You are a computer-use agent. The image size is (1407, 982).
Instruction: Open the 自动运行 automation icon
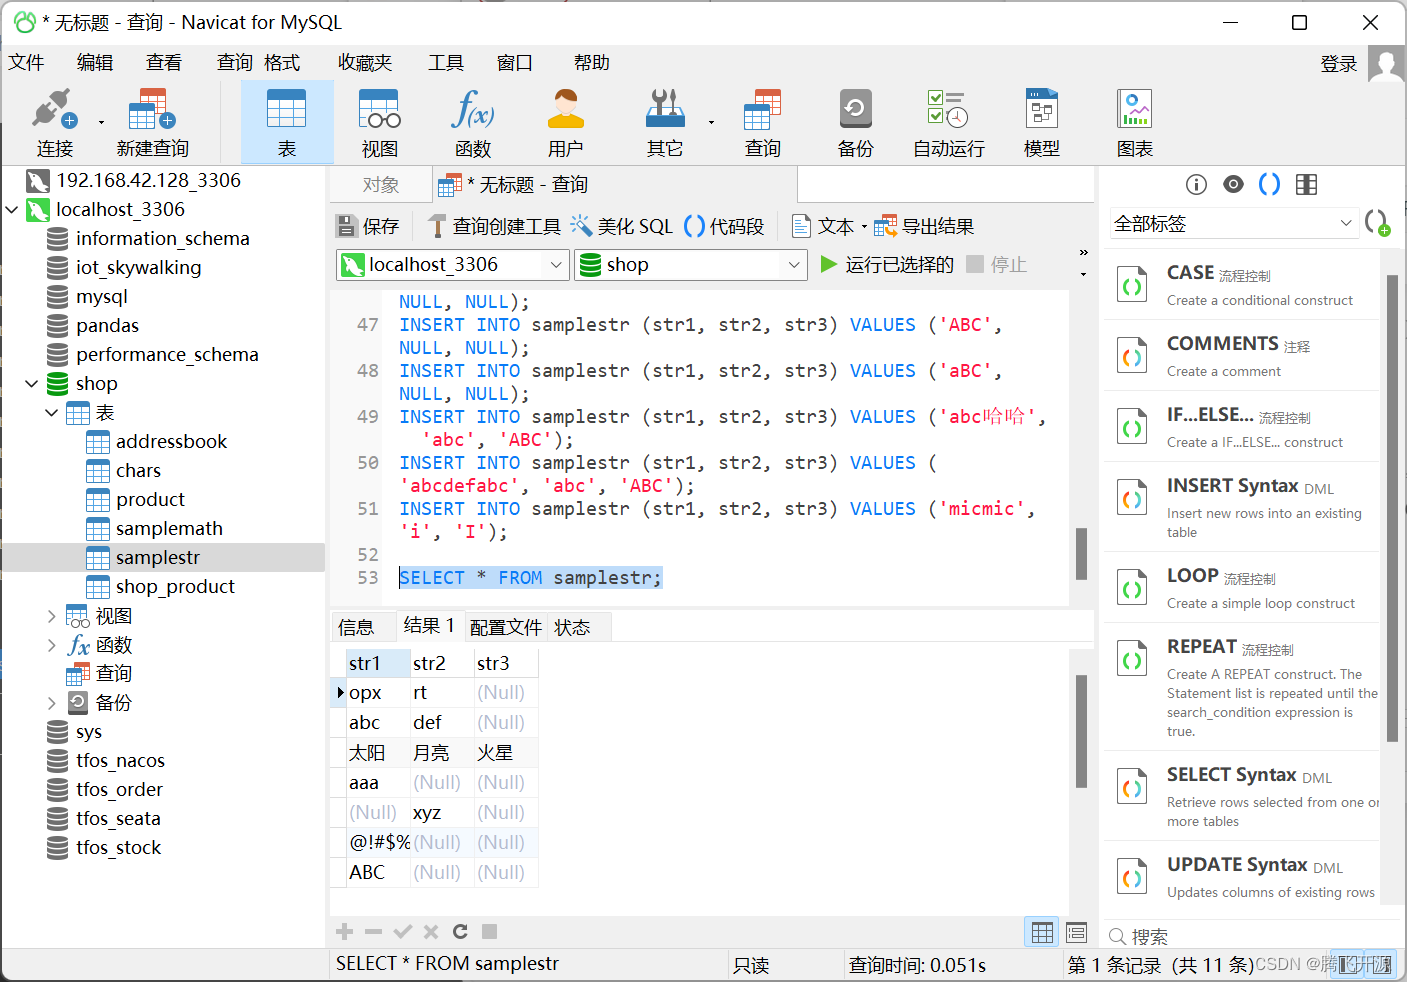[949, 122]
